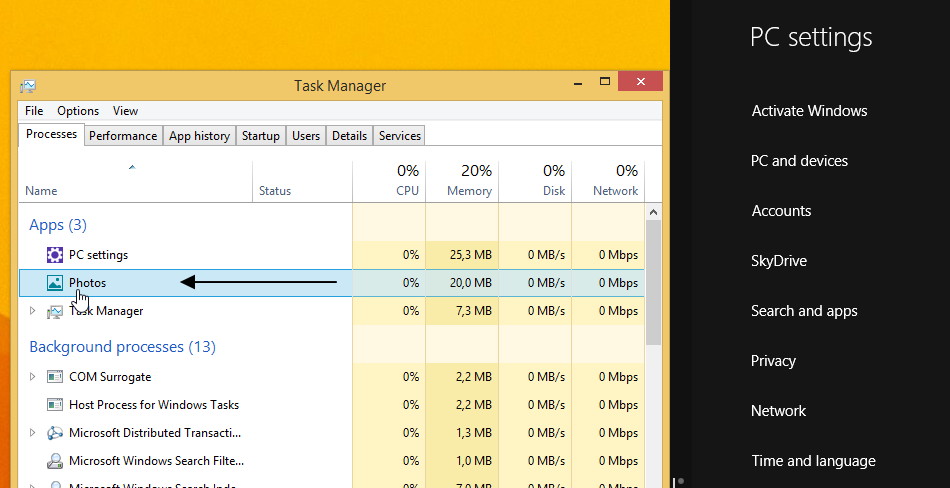Switch to the App history tab
Viewport: 950px width, 488px height.
coord(199,136)
